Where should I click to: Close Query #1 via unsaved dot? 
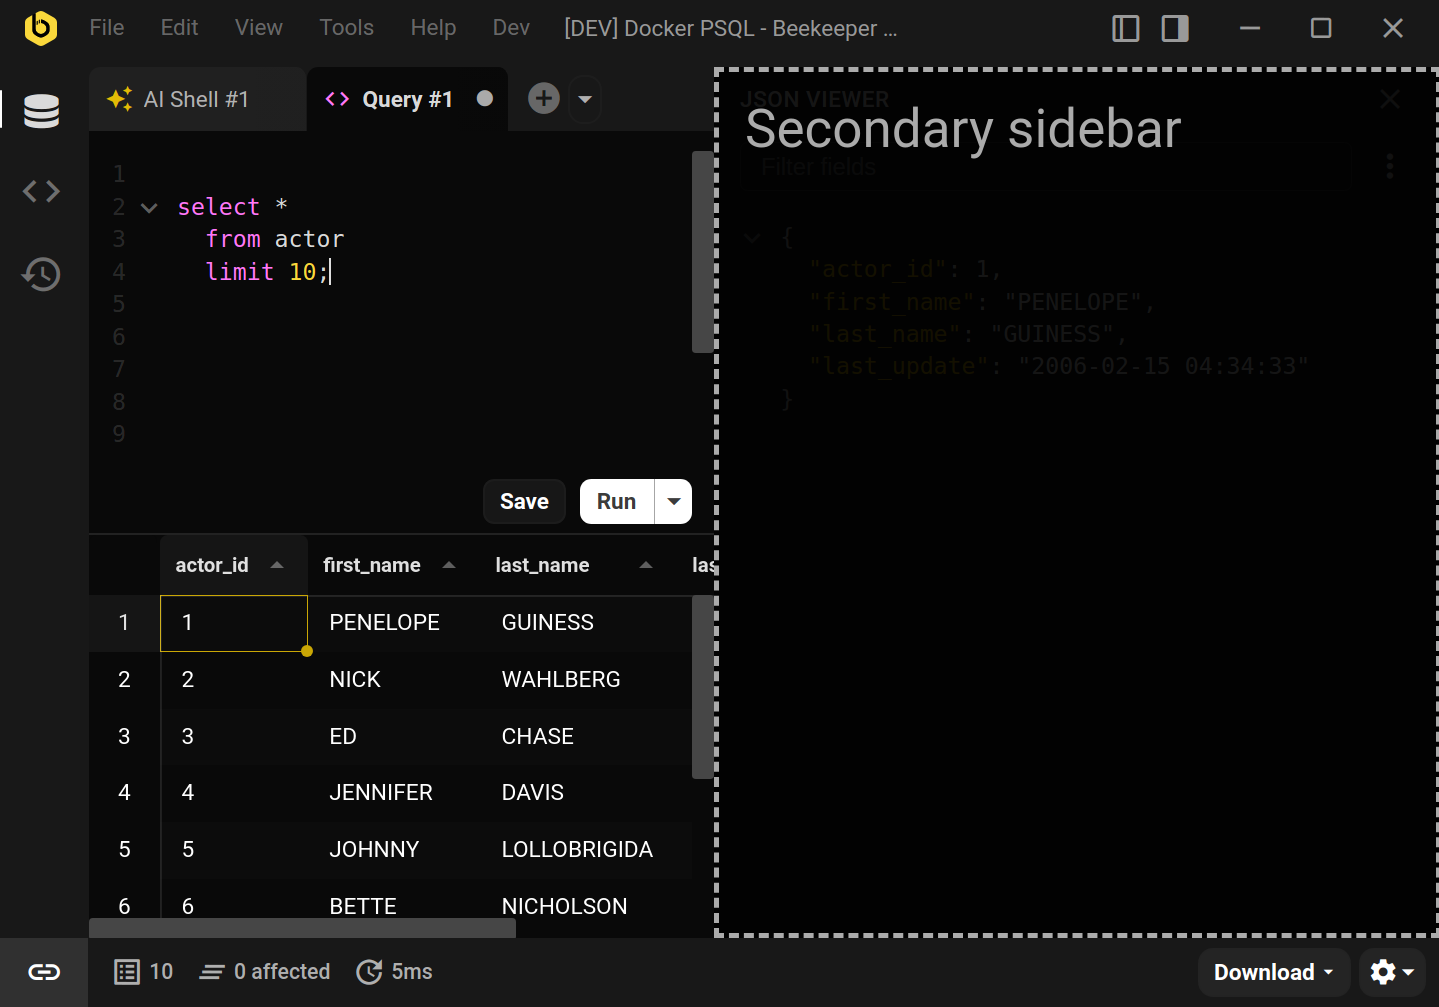click(485, 98)
